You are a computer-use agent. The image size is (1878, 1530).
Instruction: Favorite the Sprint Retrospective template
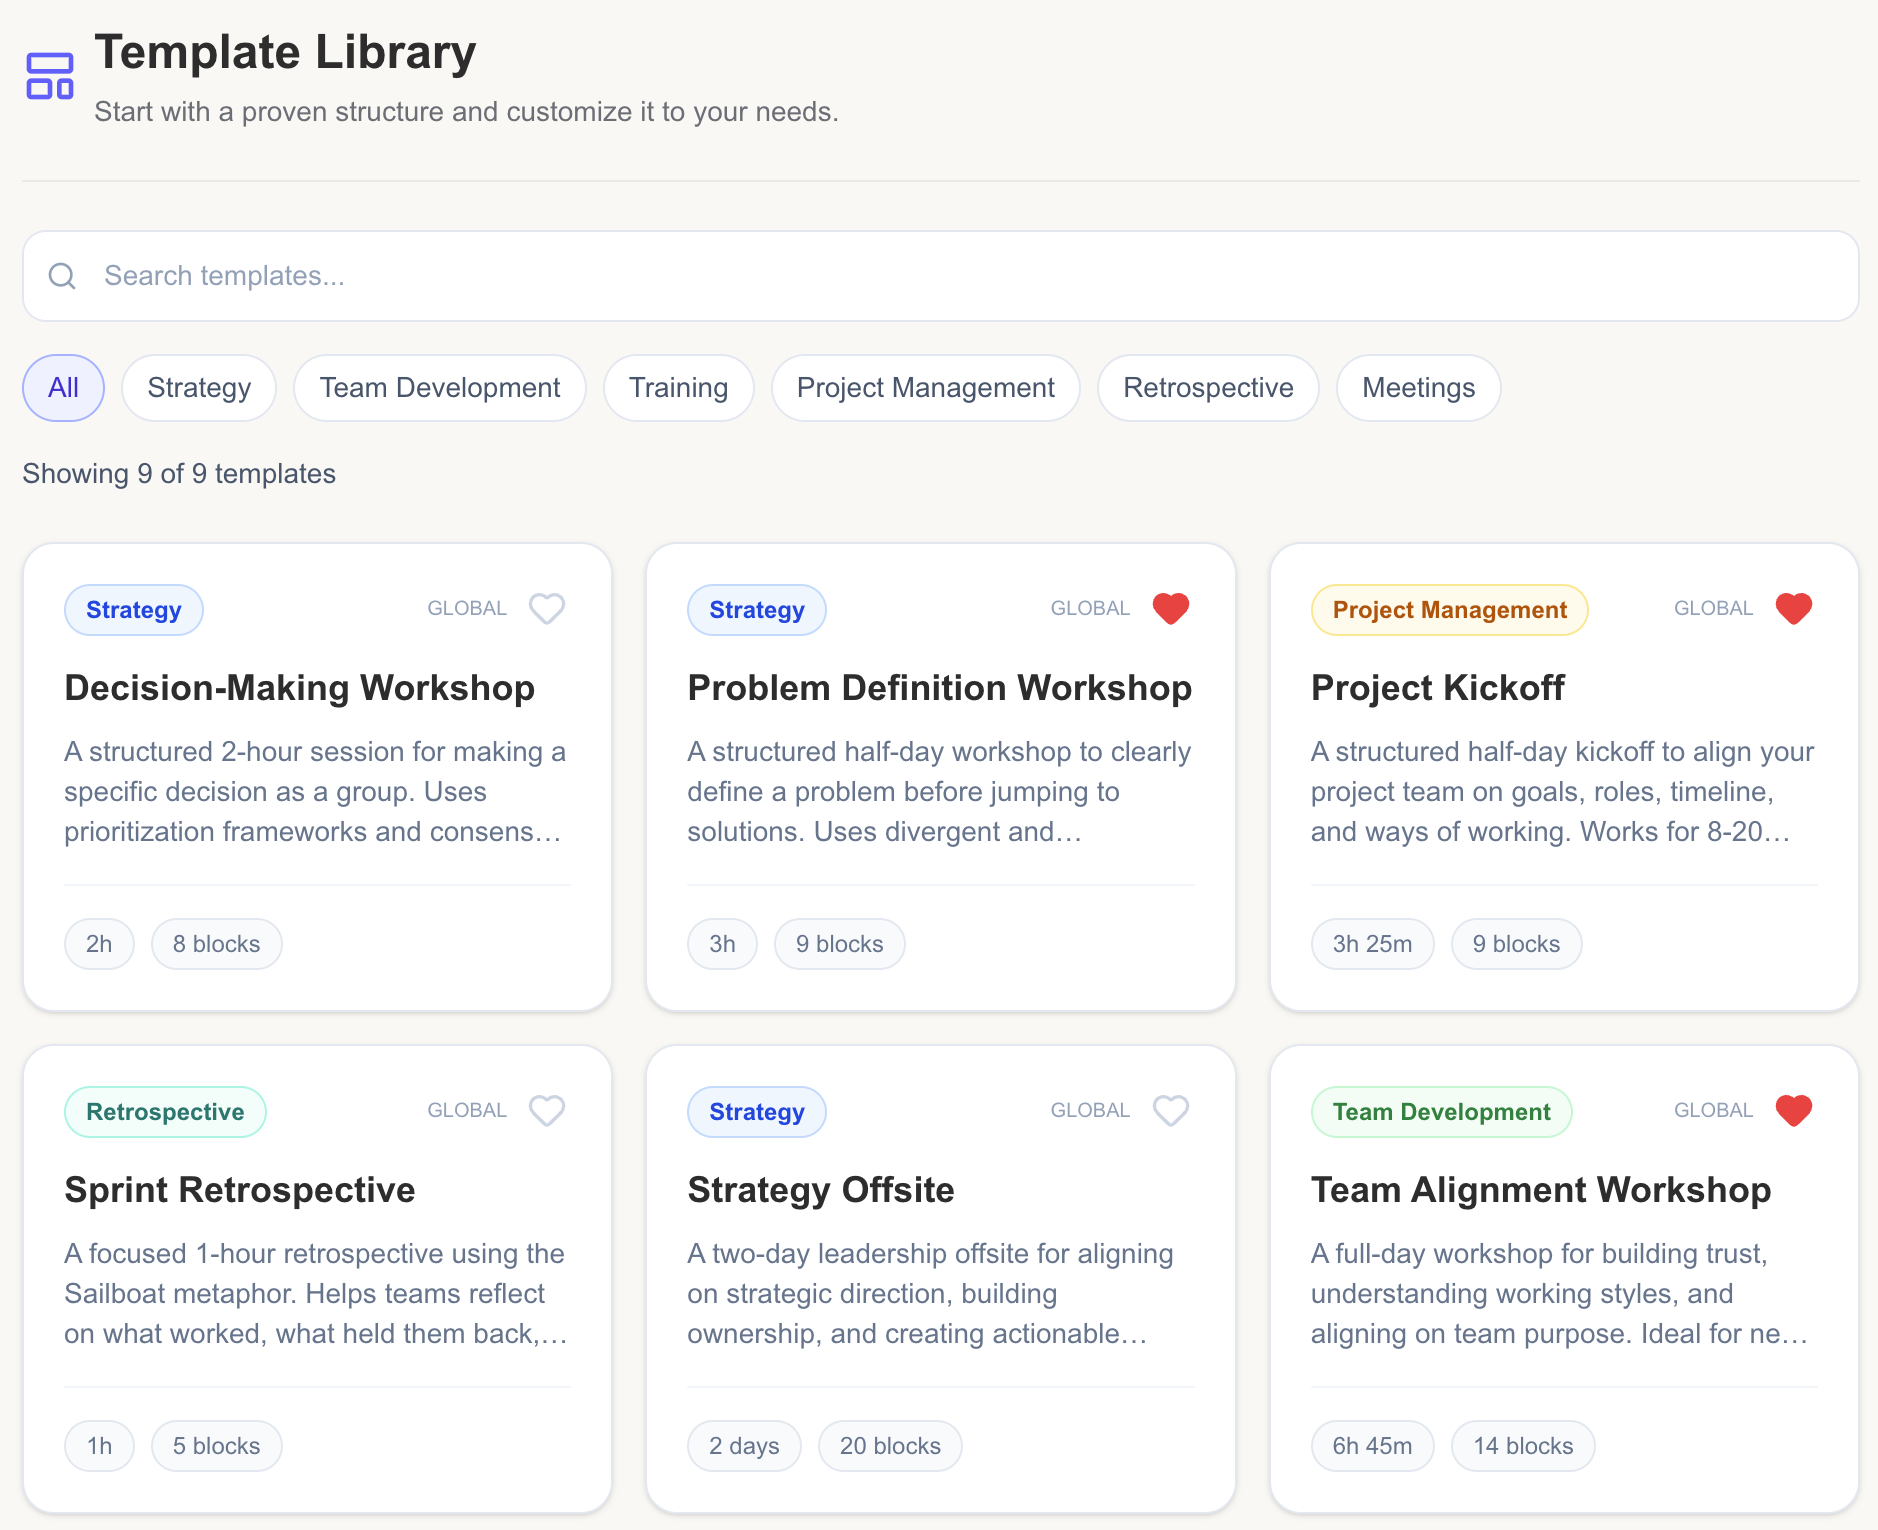tap(546, 1110)
